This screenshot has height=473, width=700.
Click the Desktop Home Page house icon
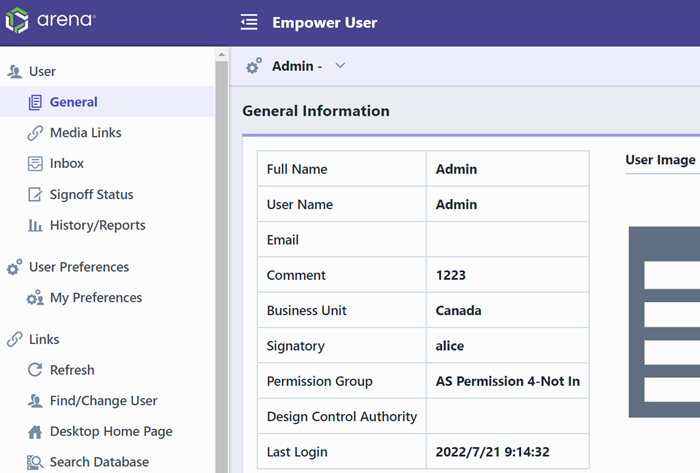35,432
